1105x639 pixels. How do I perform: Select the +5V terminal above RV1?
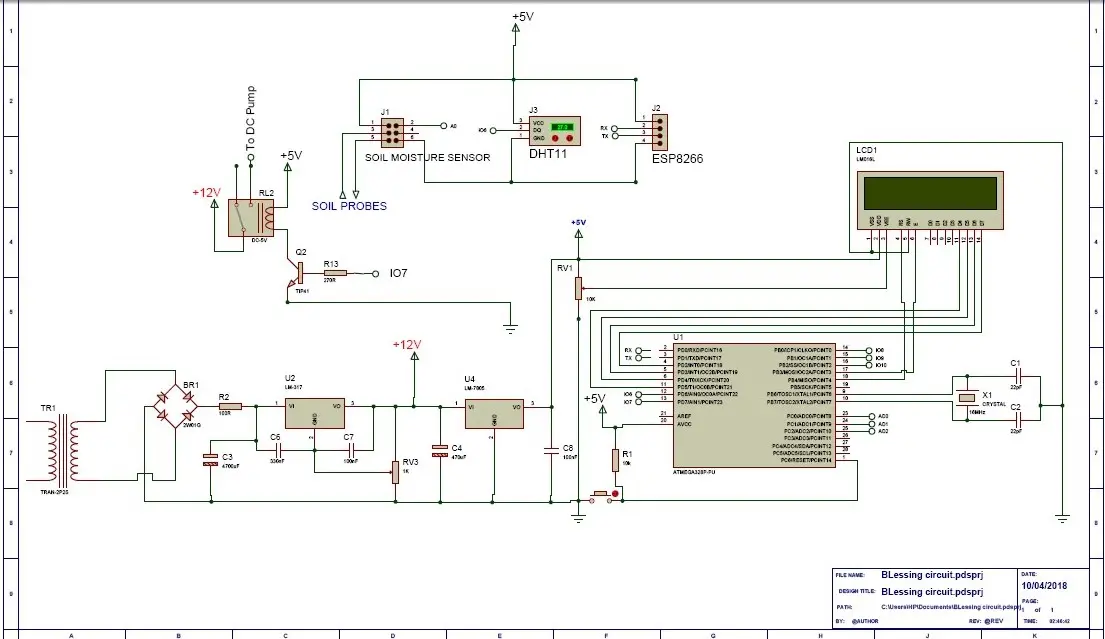point(579,234)
